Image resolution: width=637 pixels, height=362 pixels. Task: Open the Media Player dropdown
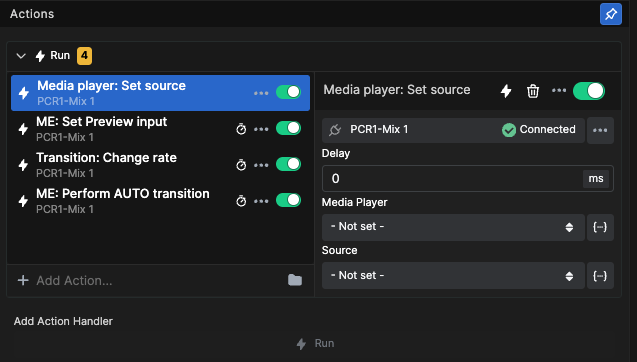pyautogui.click(x=453, y=227)
